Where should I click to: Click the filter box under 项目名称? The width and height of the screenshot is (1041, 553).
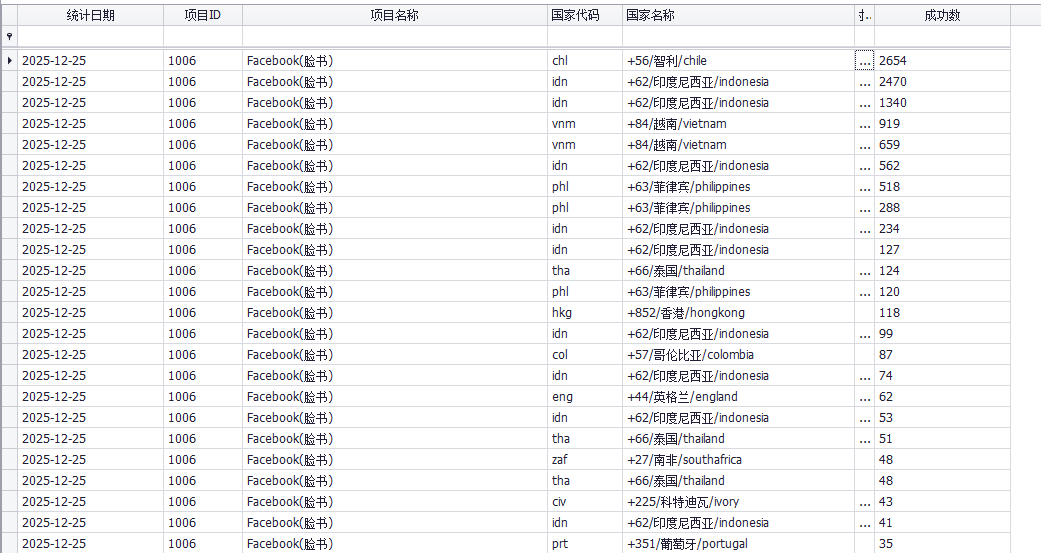click(394, 36)
